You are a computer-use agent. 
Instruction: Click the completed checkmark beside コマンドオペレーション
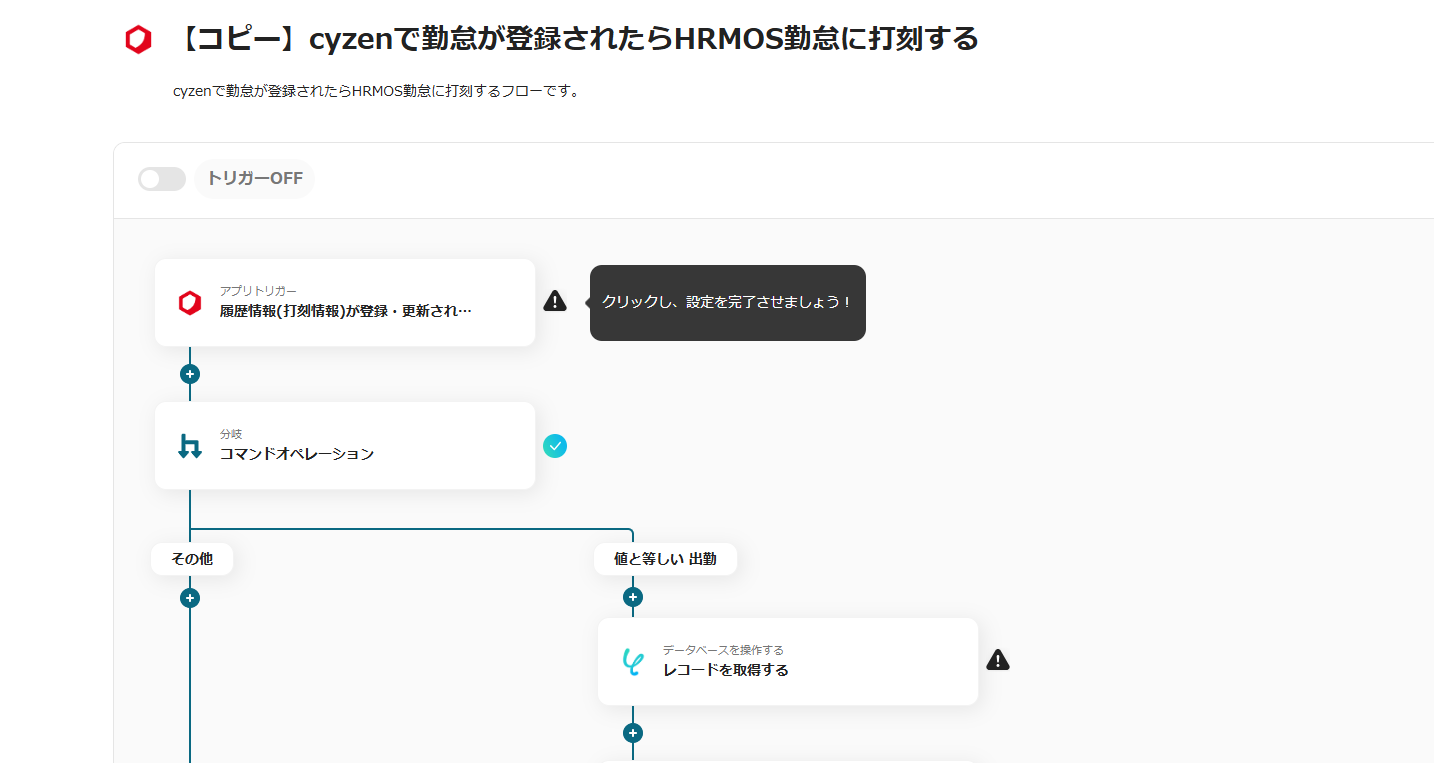coord(555,446)
